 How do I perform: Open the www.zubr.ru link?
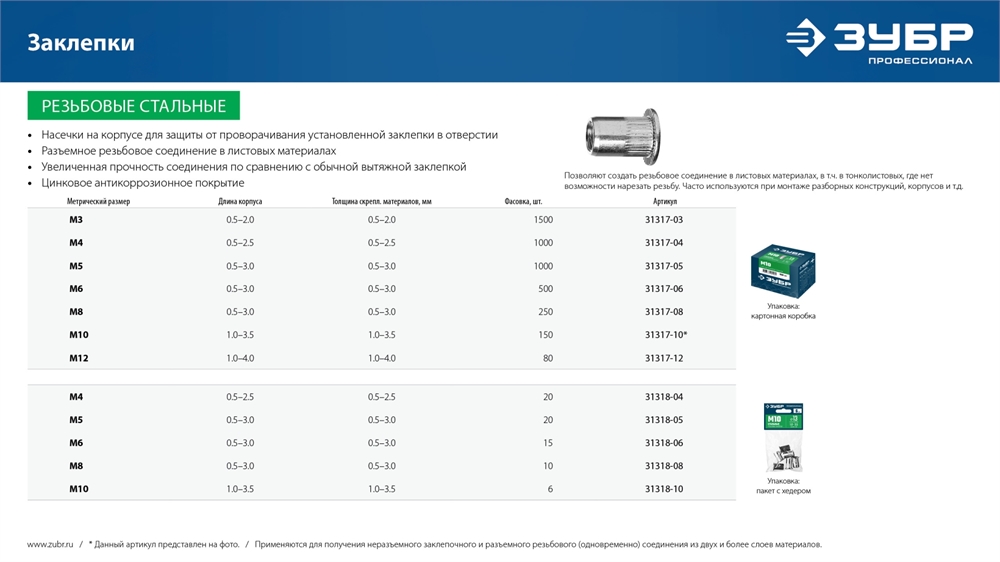pos(50,544)
